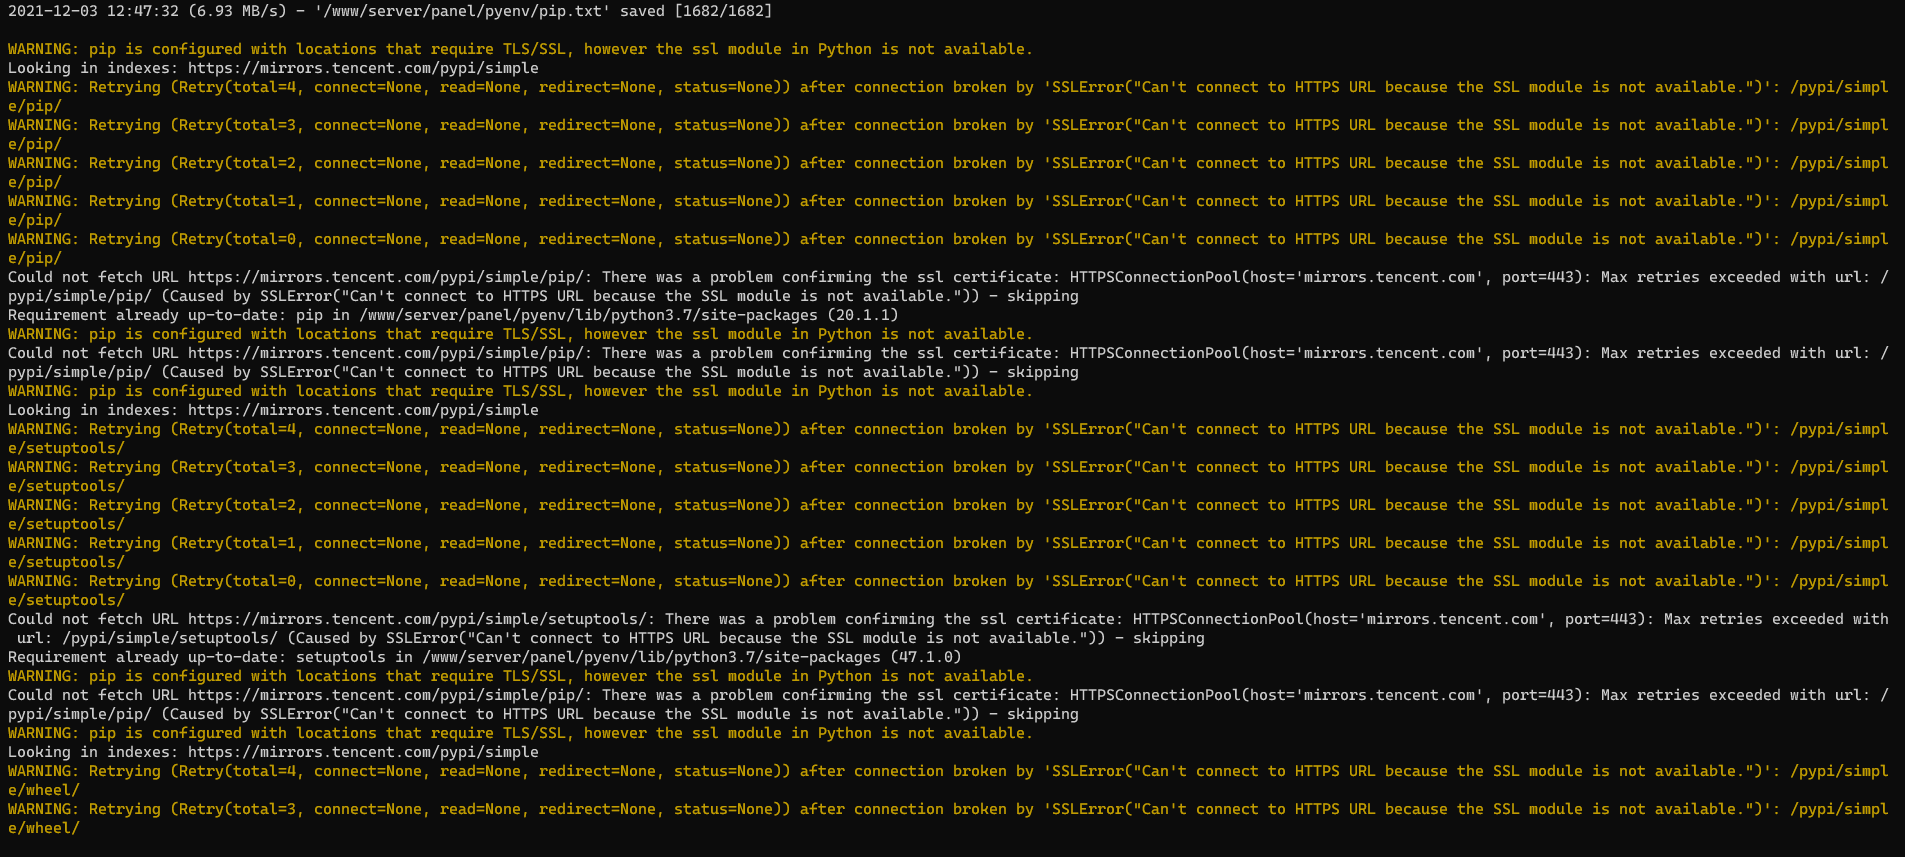
Task: Click "Requirement already up-to-date: pip" text
Action: [x=164, y=315]
